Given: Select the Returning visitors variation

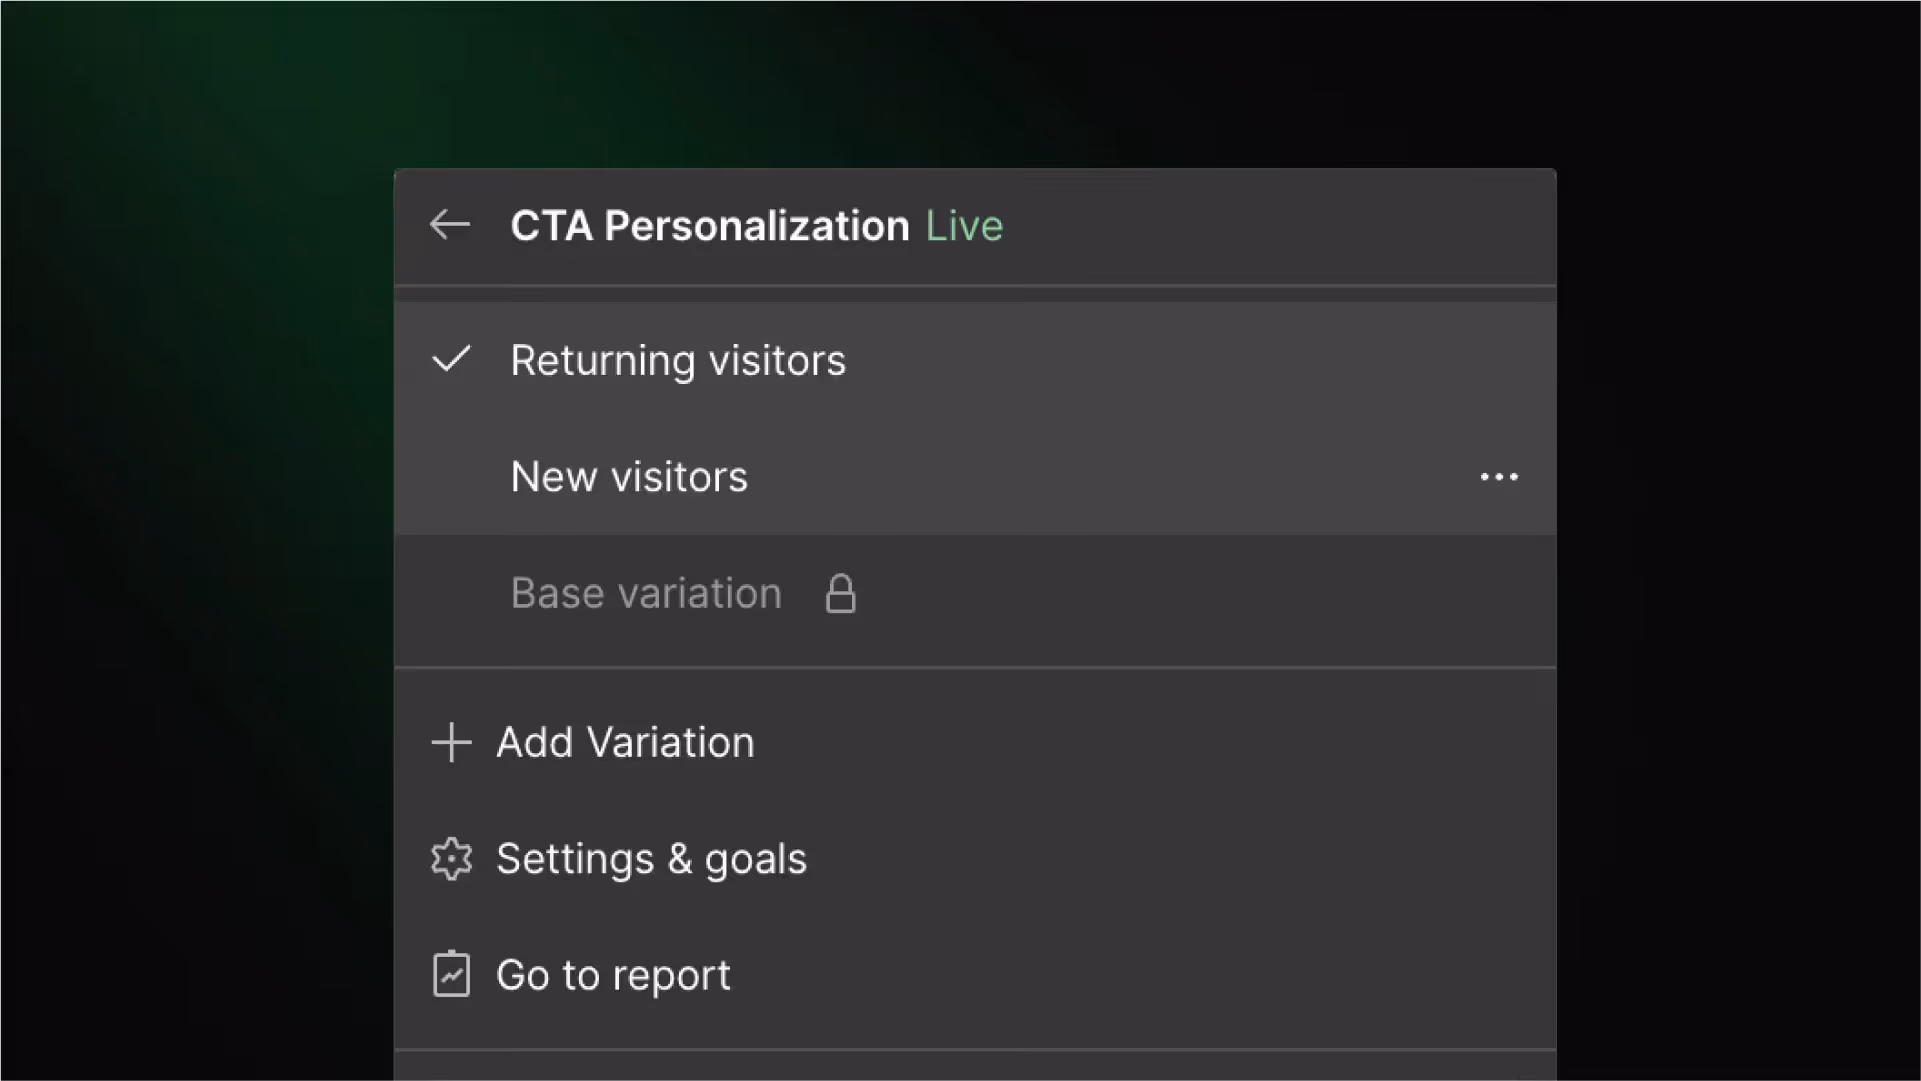Looking at the screenshot, I should (x=678, y=360).
